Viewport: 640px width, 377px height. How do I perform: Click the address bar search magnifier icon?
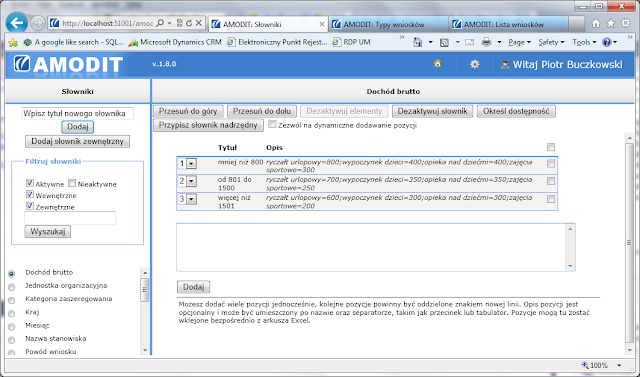coord(160,23)
